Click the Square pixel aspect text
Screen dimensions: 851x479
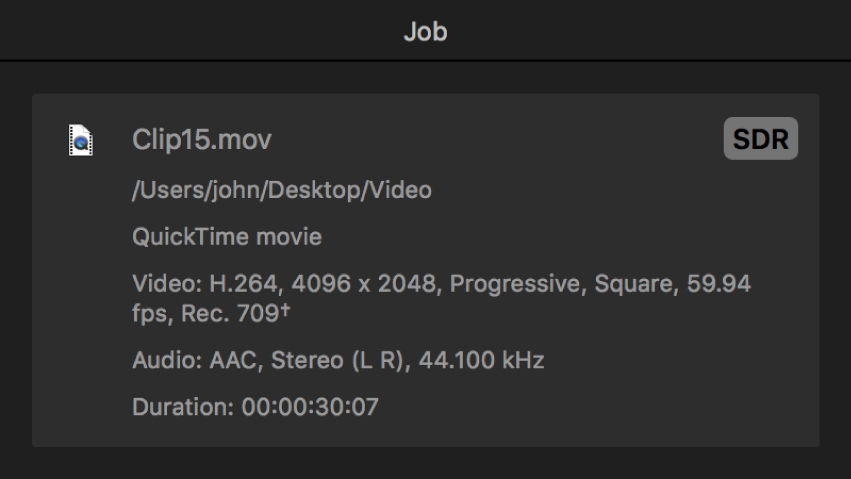(630, 285)
